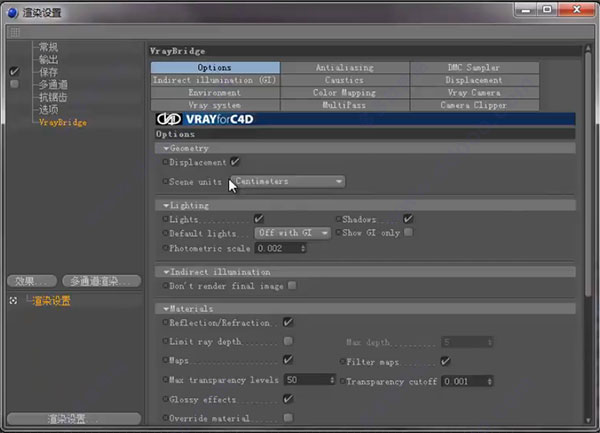The height and width of the screenshot is (433, 600).
Task: Open the Vray system tab
Action: [215, 105]
